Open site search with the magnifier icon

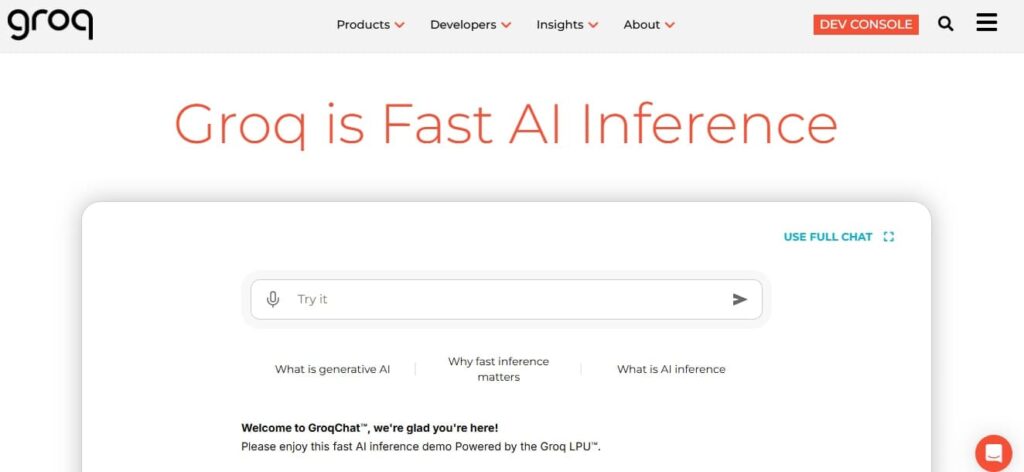[x=945, y=24]
